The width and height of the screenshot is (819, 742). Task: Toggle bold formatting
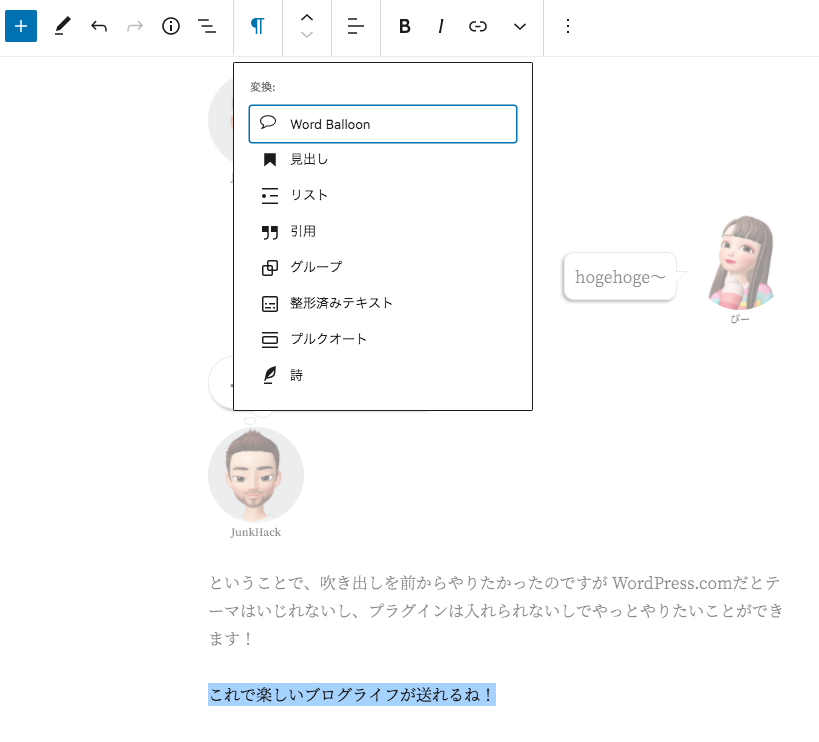[x=405, y=26]
